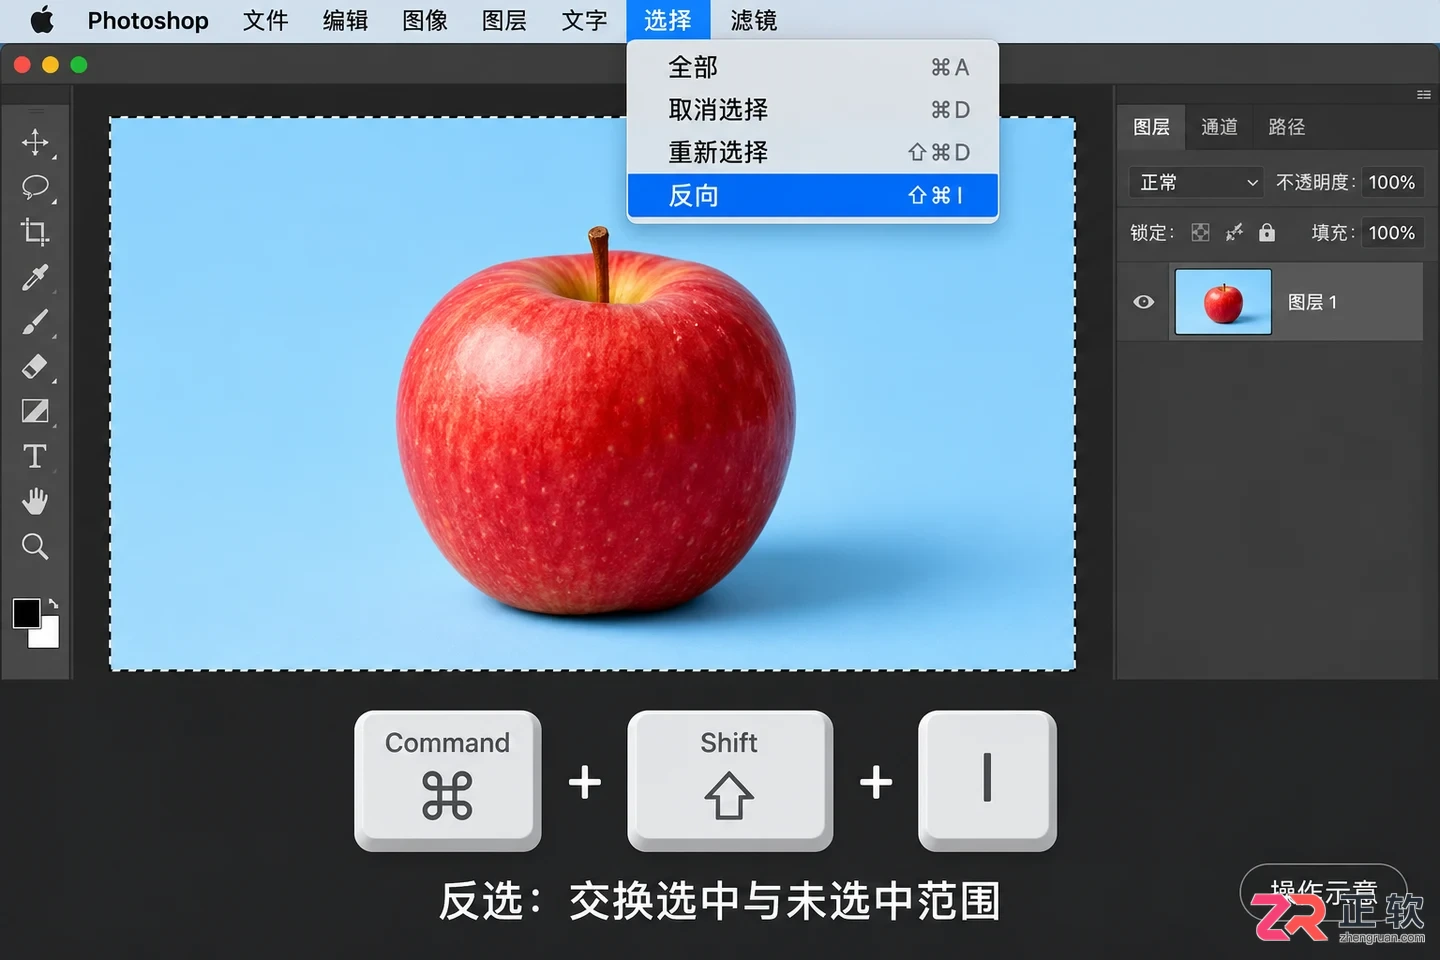The width and height of the screenshot is (1440, 960).
Task: Choose 取消选择 menu entry
Action: (x=813, y=110)
